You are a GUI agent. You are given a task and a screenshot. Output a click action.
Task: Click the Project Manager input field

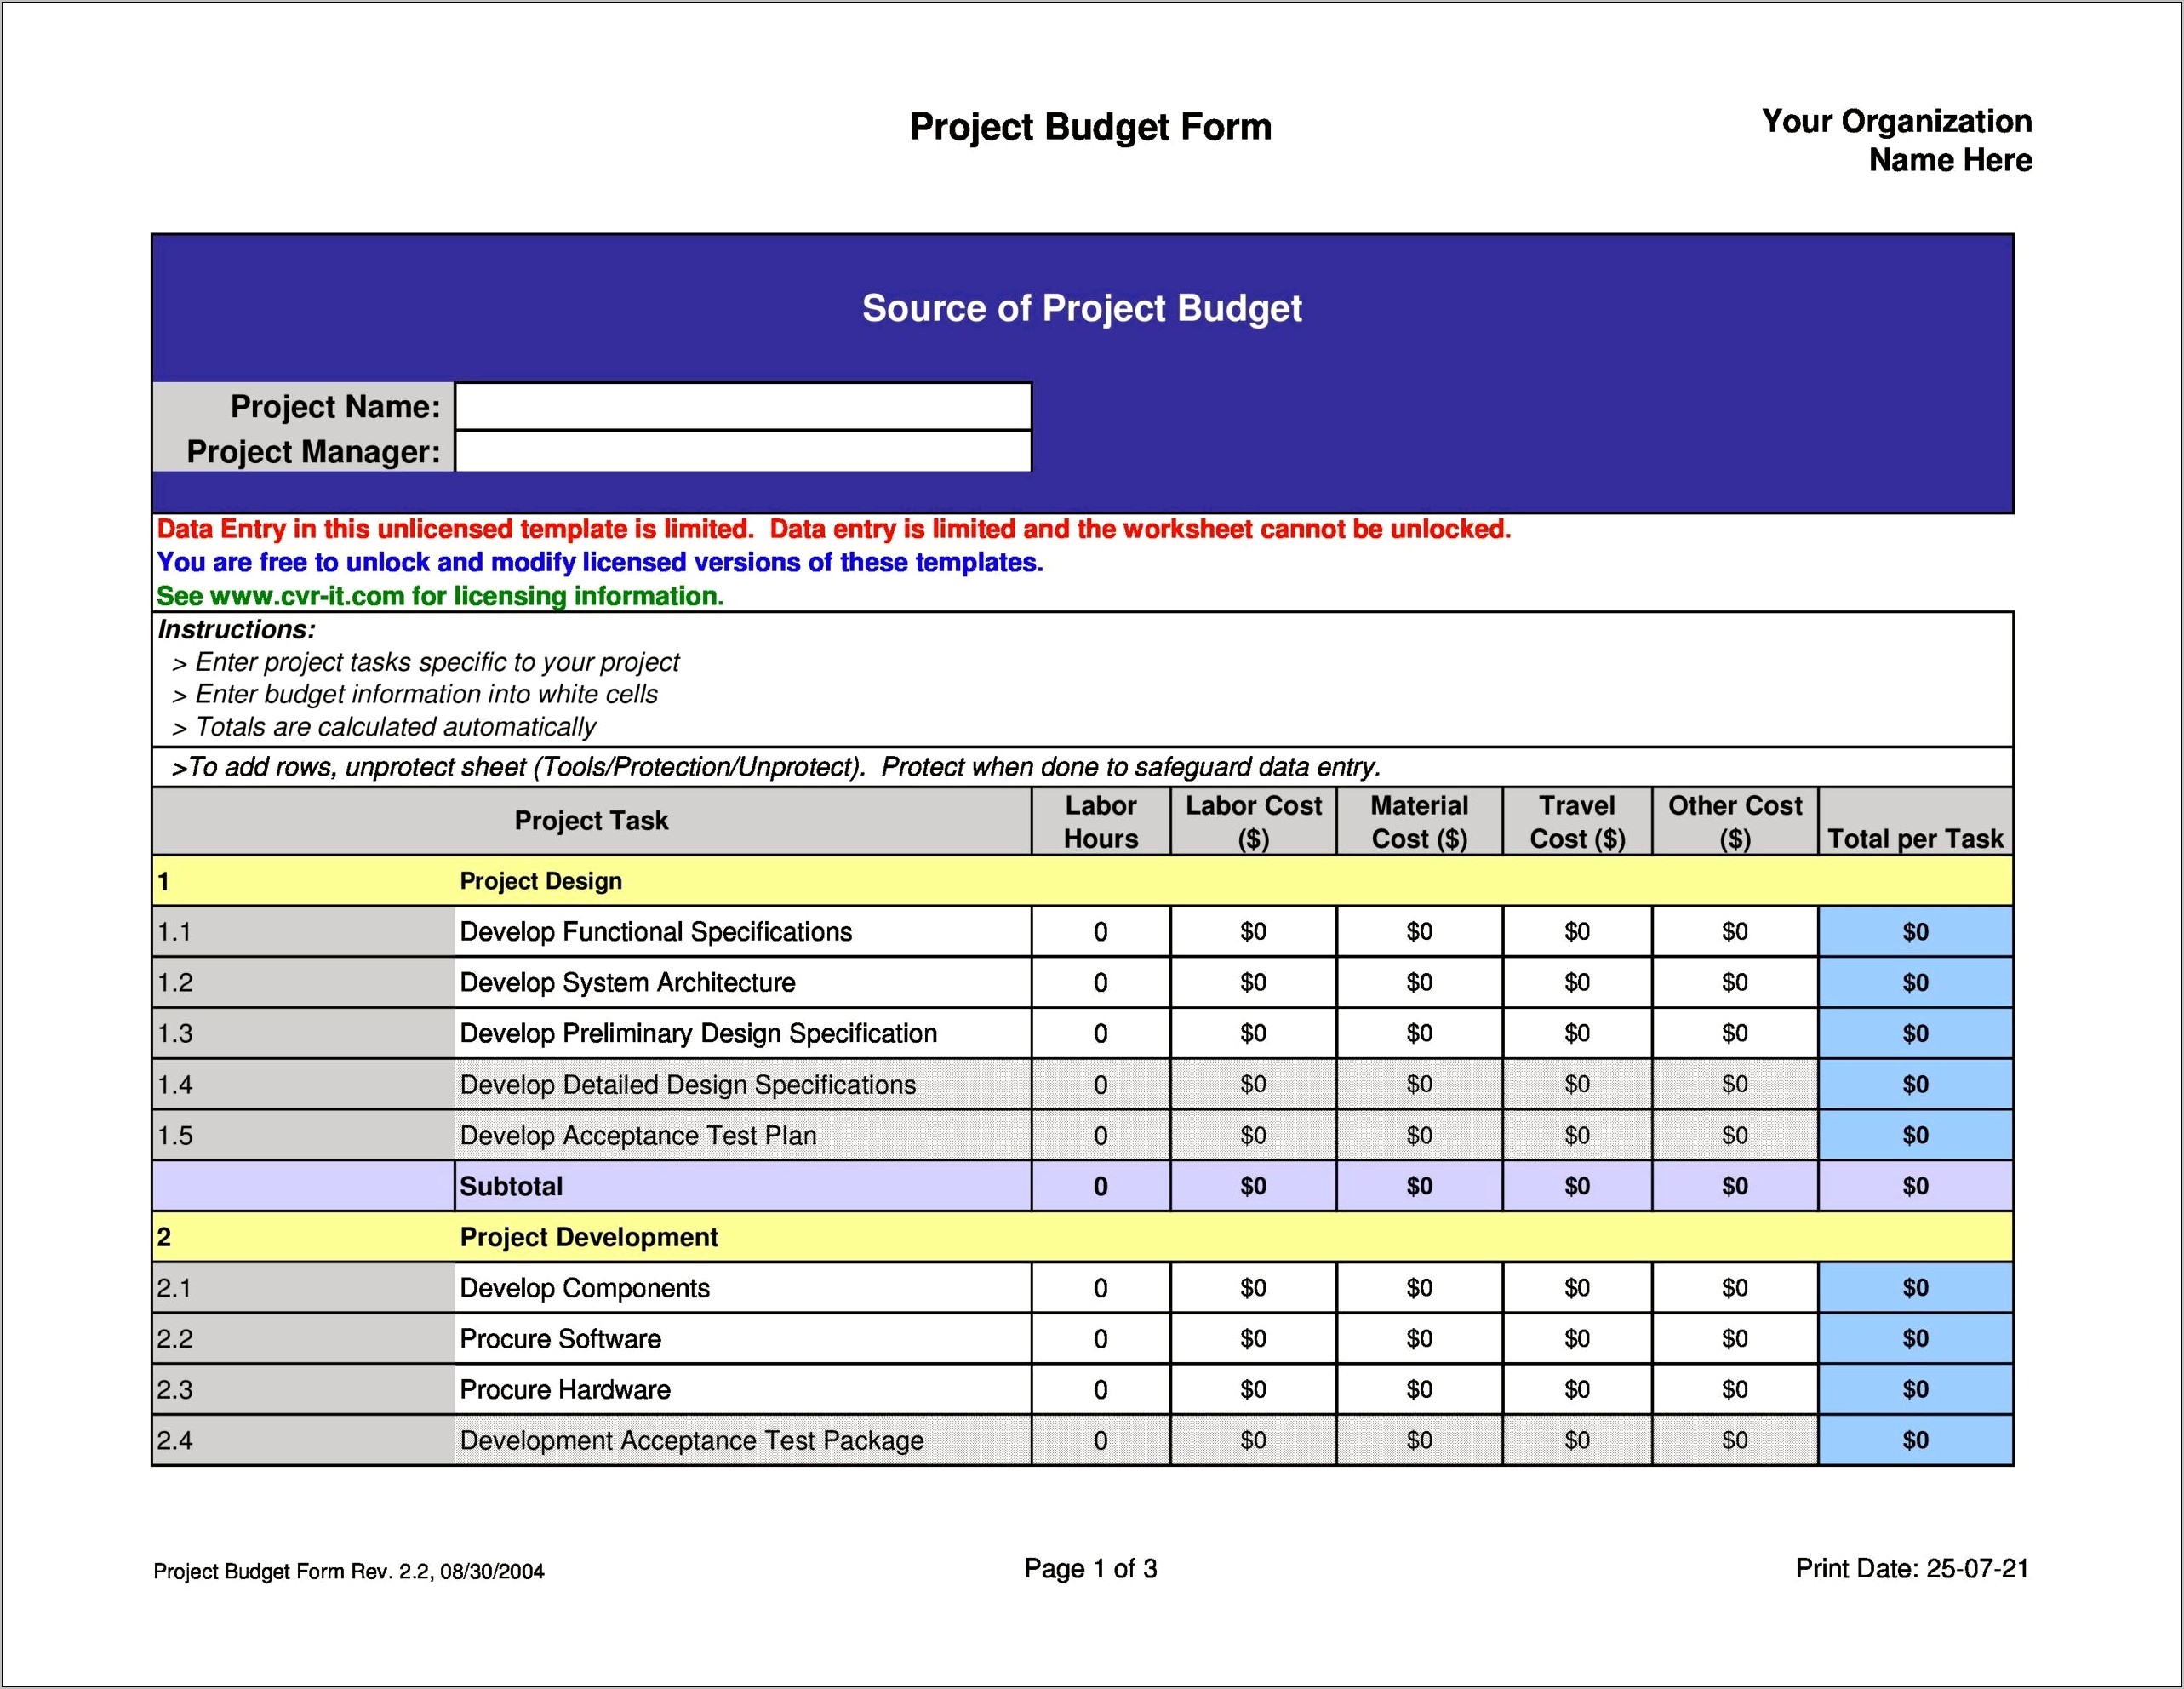[x=743, y=451]
